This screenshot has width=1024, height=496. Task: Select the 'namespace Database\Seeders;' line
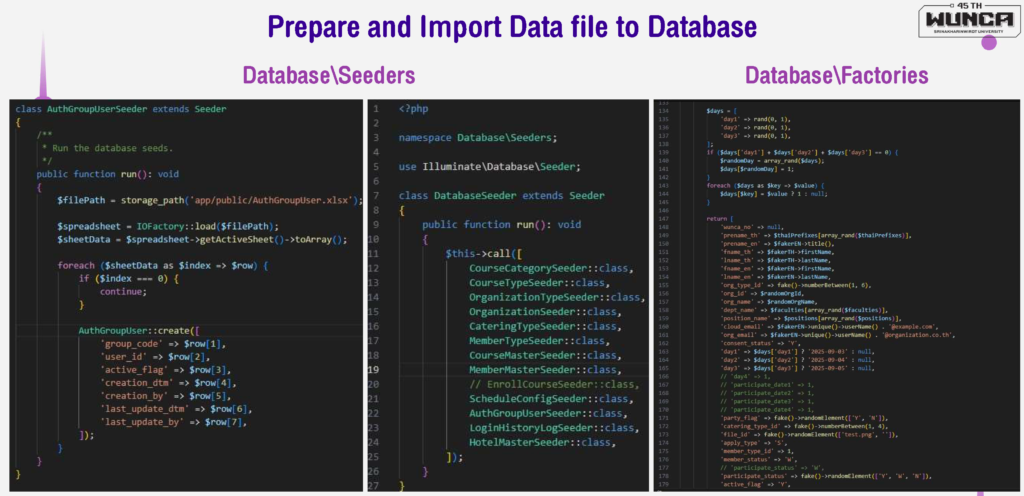click(x=477, y=138)
